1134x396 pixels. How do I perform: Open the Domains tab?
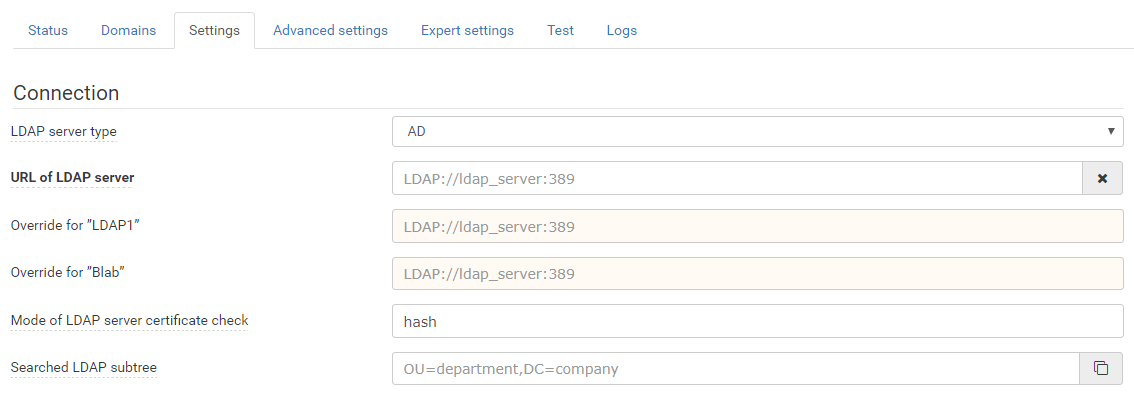click(128, 30)
